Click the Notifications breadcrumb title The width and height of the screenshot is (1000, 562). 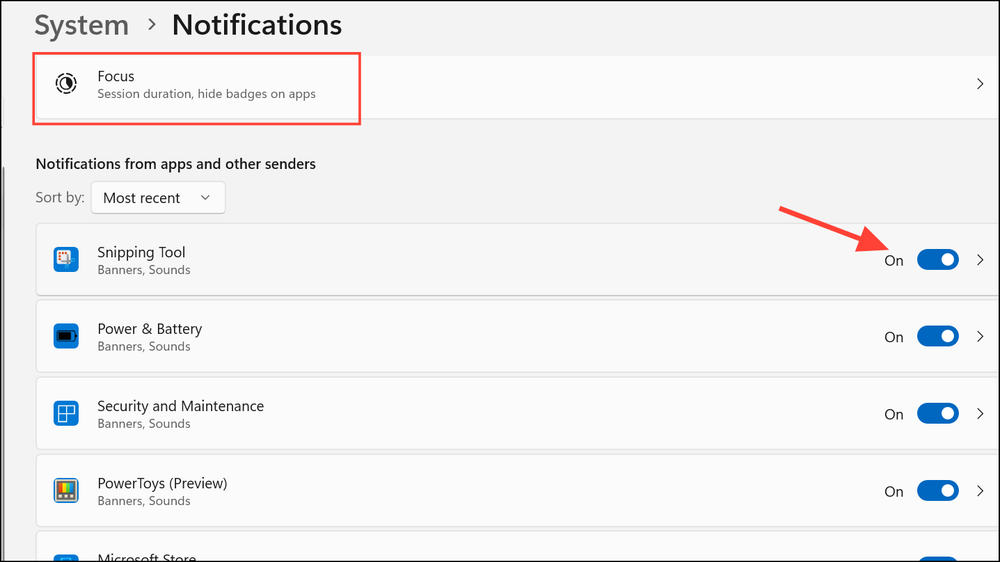tap(257, 25)
